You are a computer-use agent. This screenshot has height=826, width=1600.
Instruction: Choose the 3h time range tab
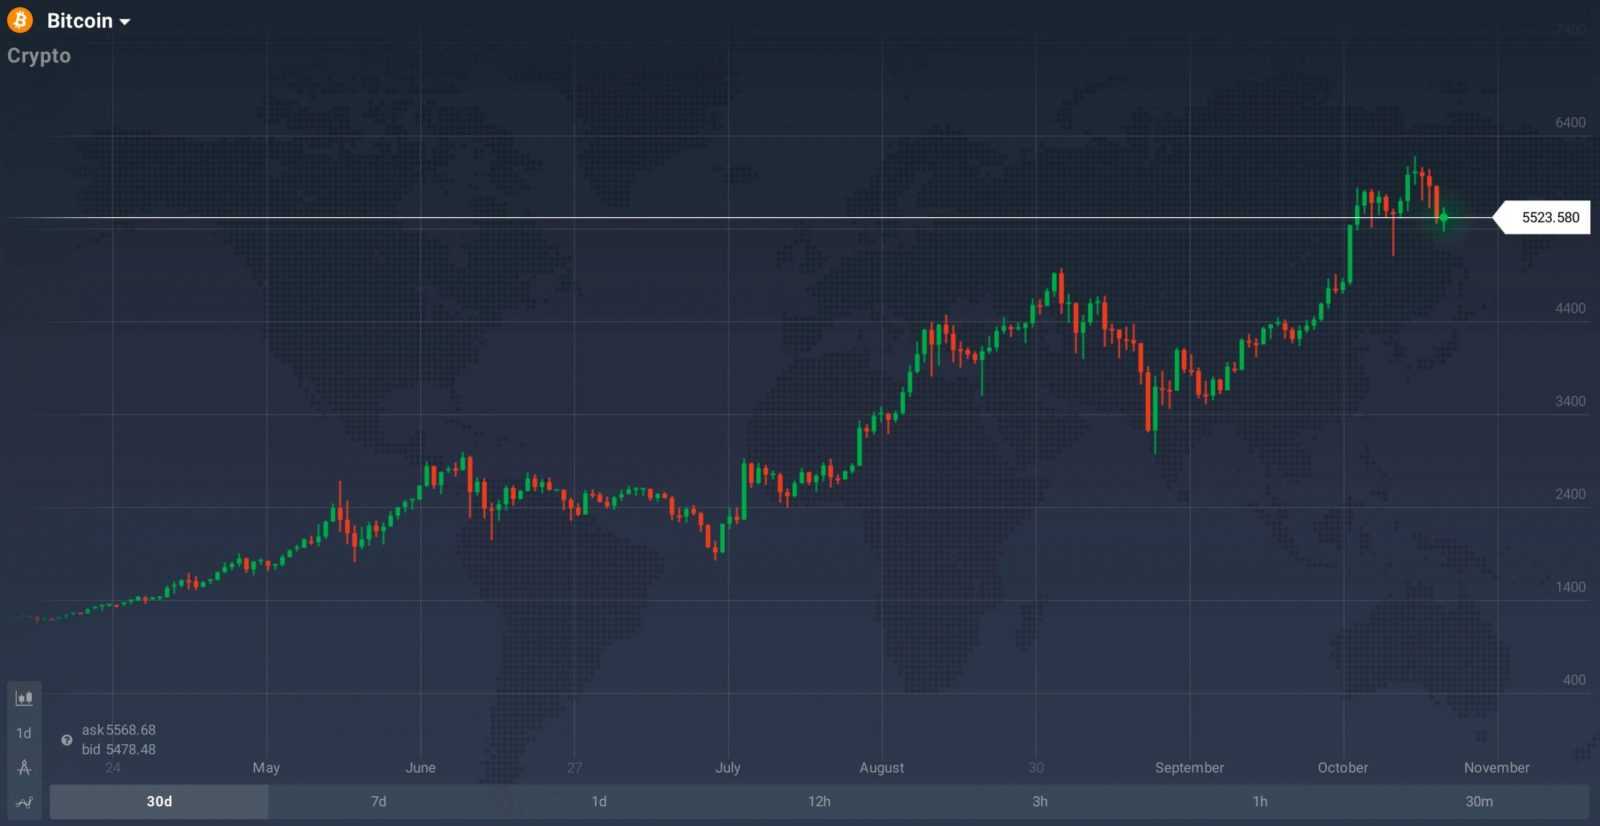point(1040,801)
